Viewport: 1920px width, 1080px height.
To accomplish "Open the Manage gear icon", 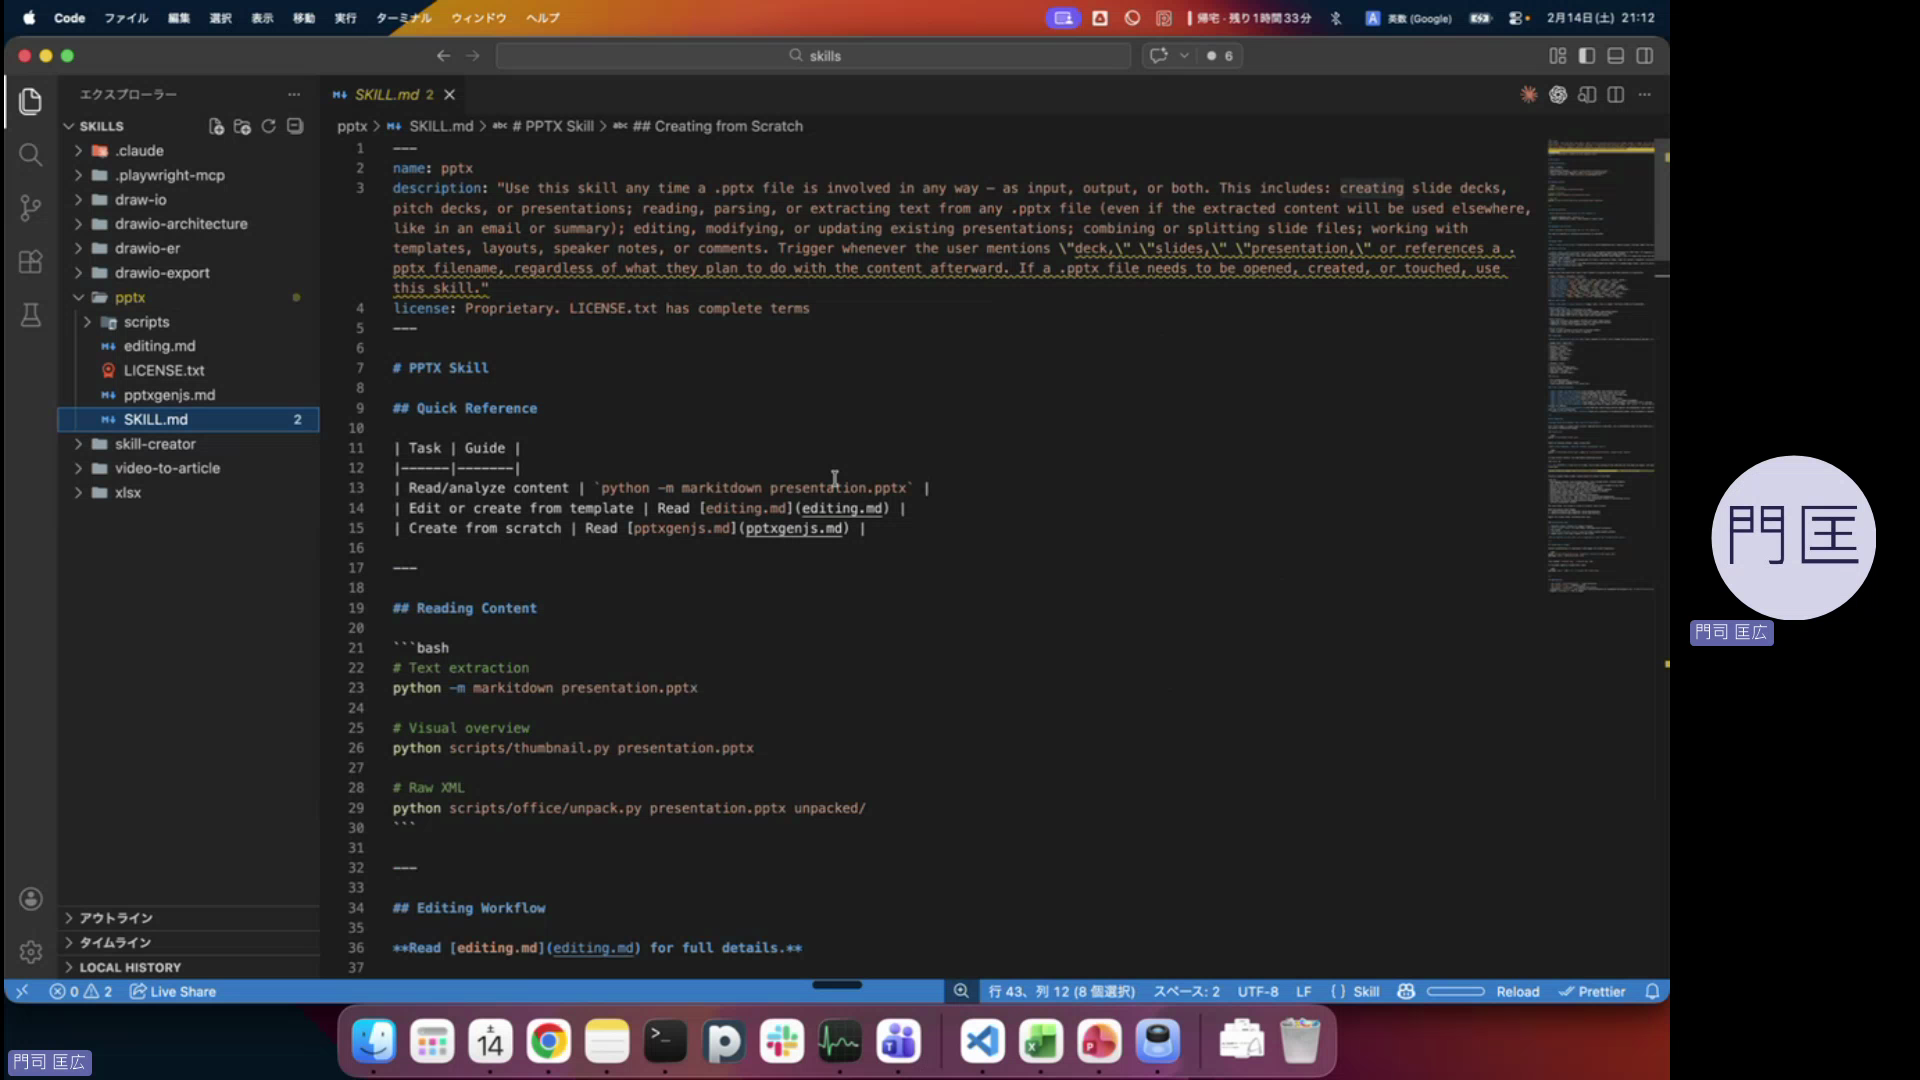I will pos(30,952).
